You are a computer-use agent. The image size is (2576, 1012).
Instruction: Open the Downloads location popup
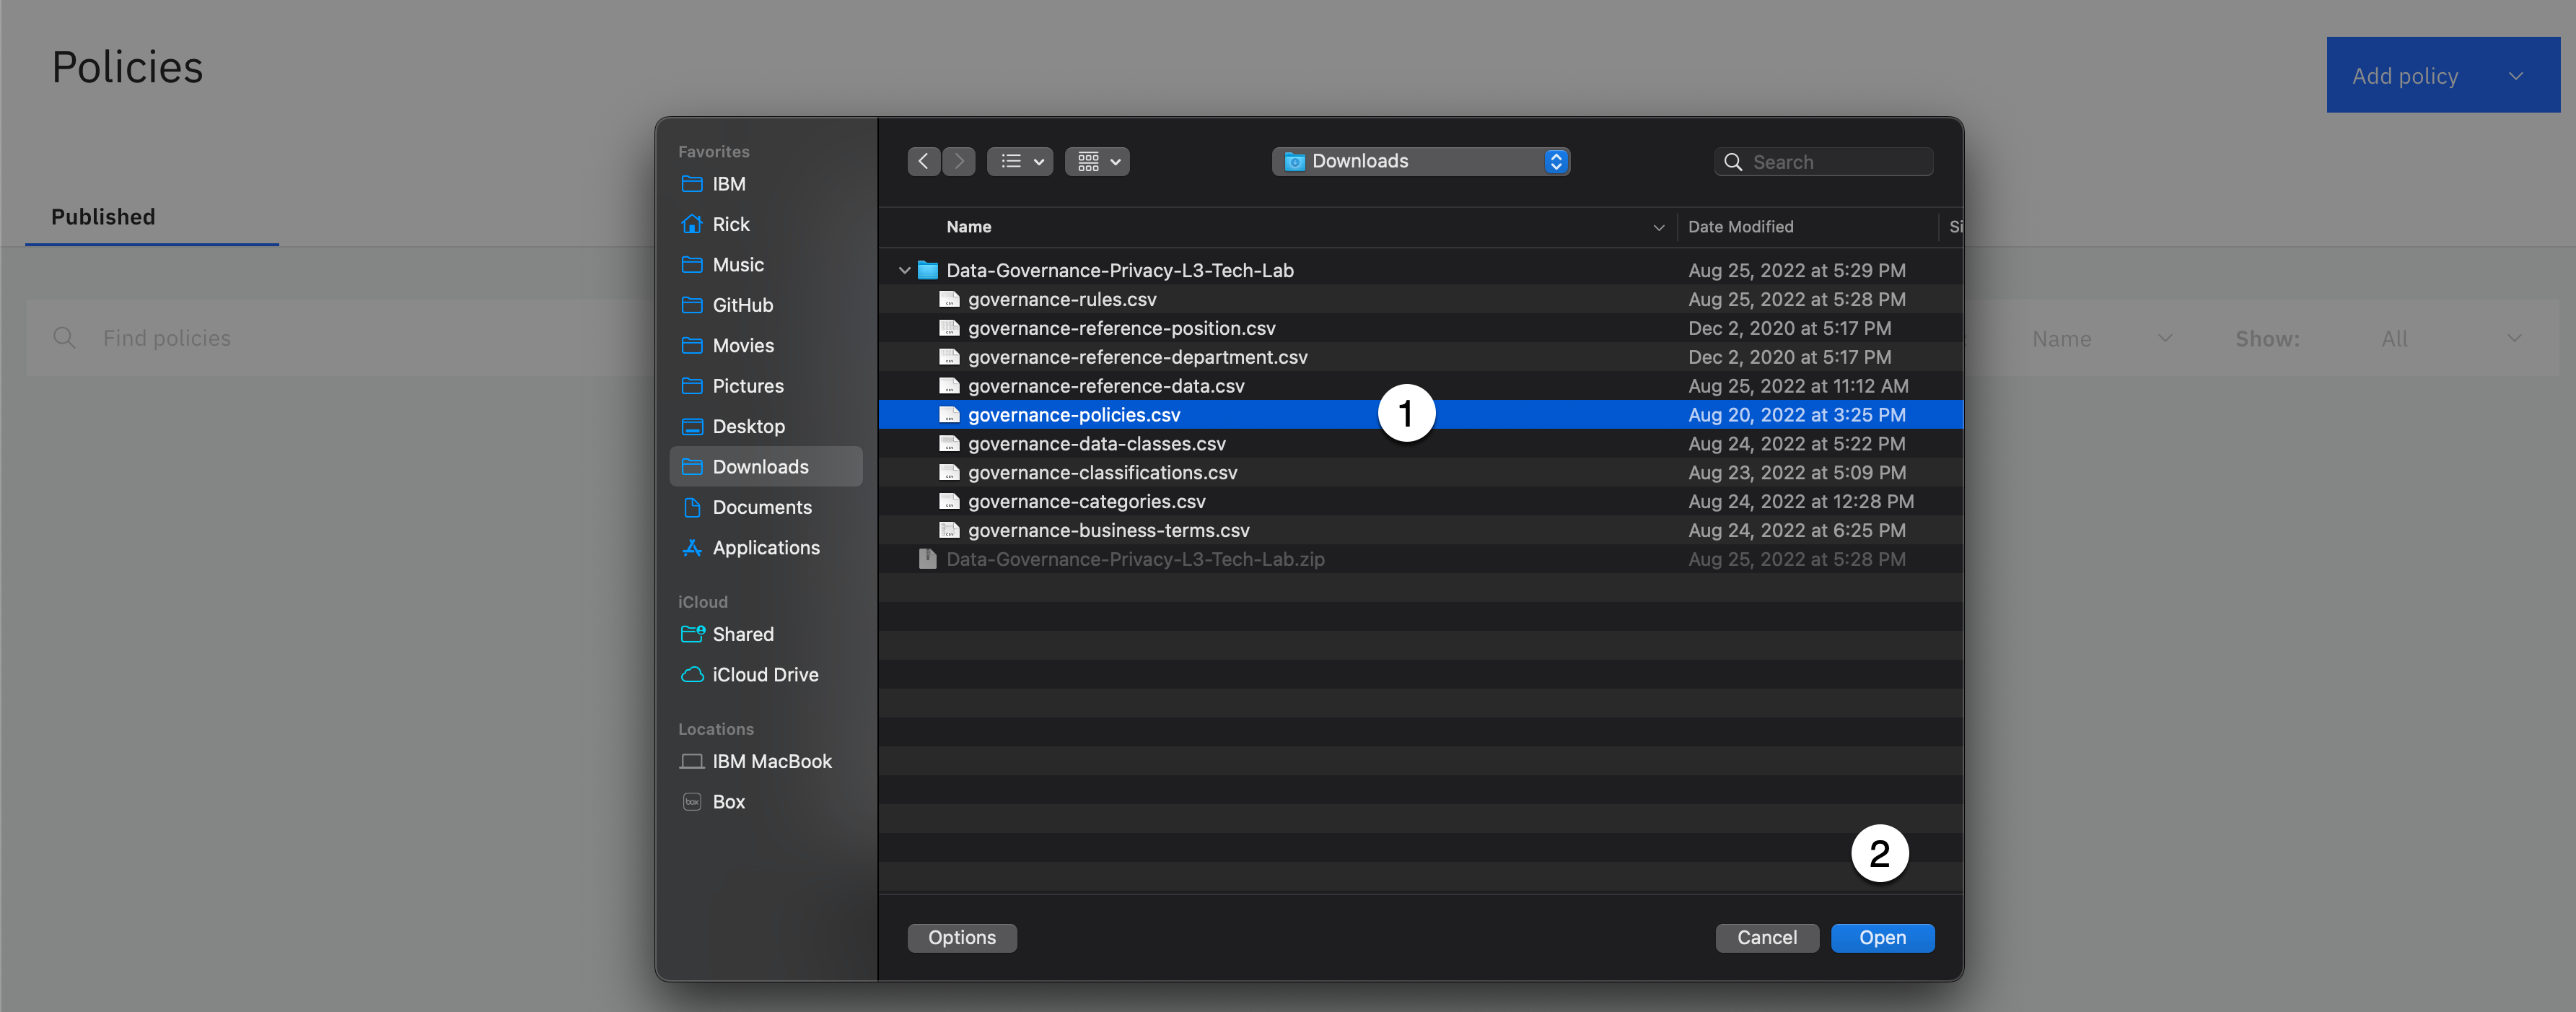click(1420, 161)
